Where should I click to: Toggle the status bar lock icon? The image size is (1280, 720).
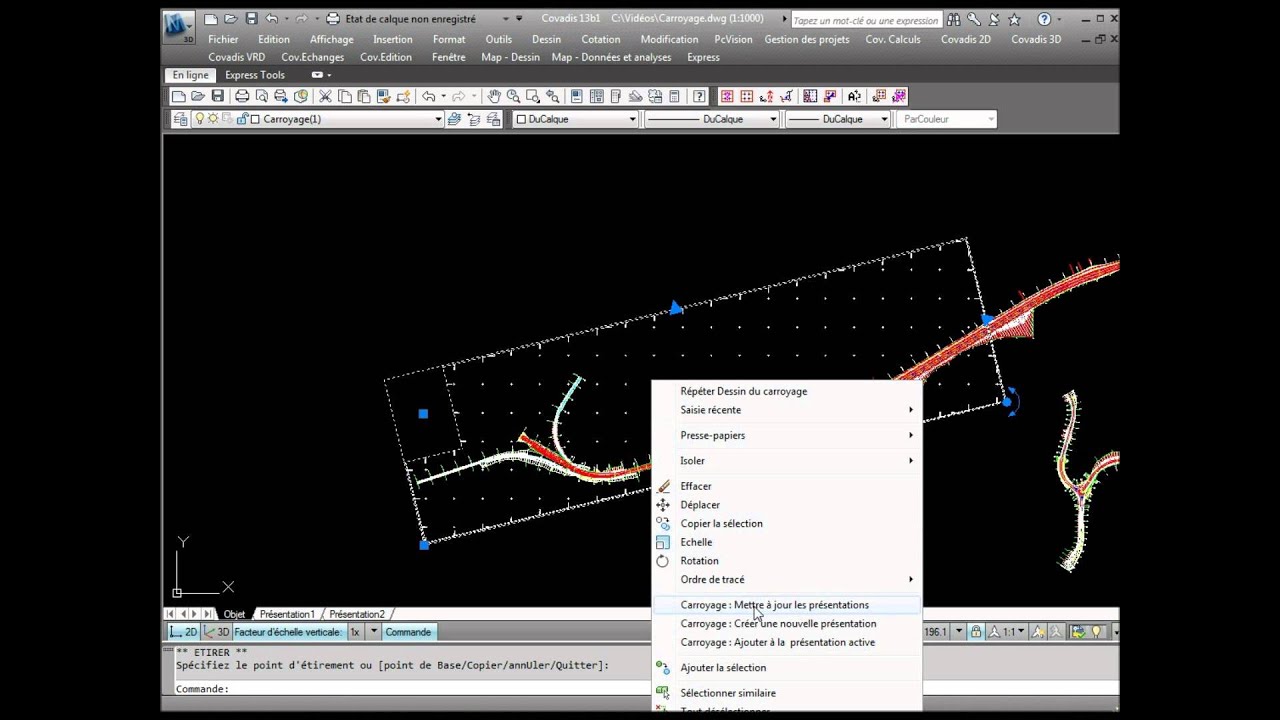pos(976,632)
